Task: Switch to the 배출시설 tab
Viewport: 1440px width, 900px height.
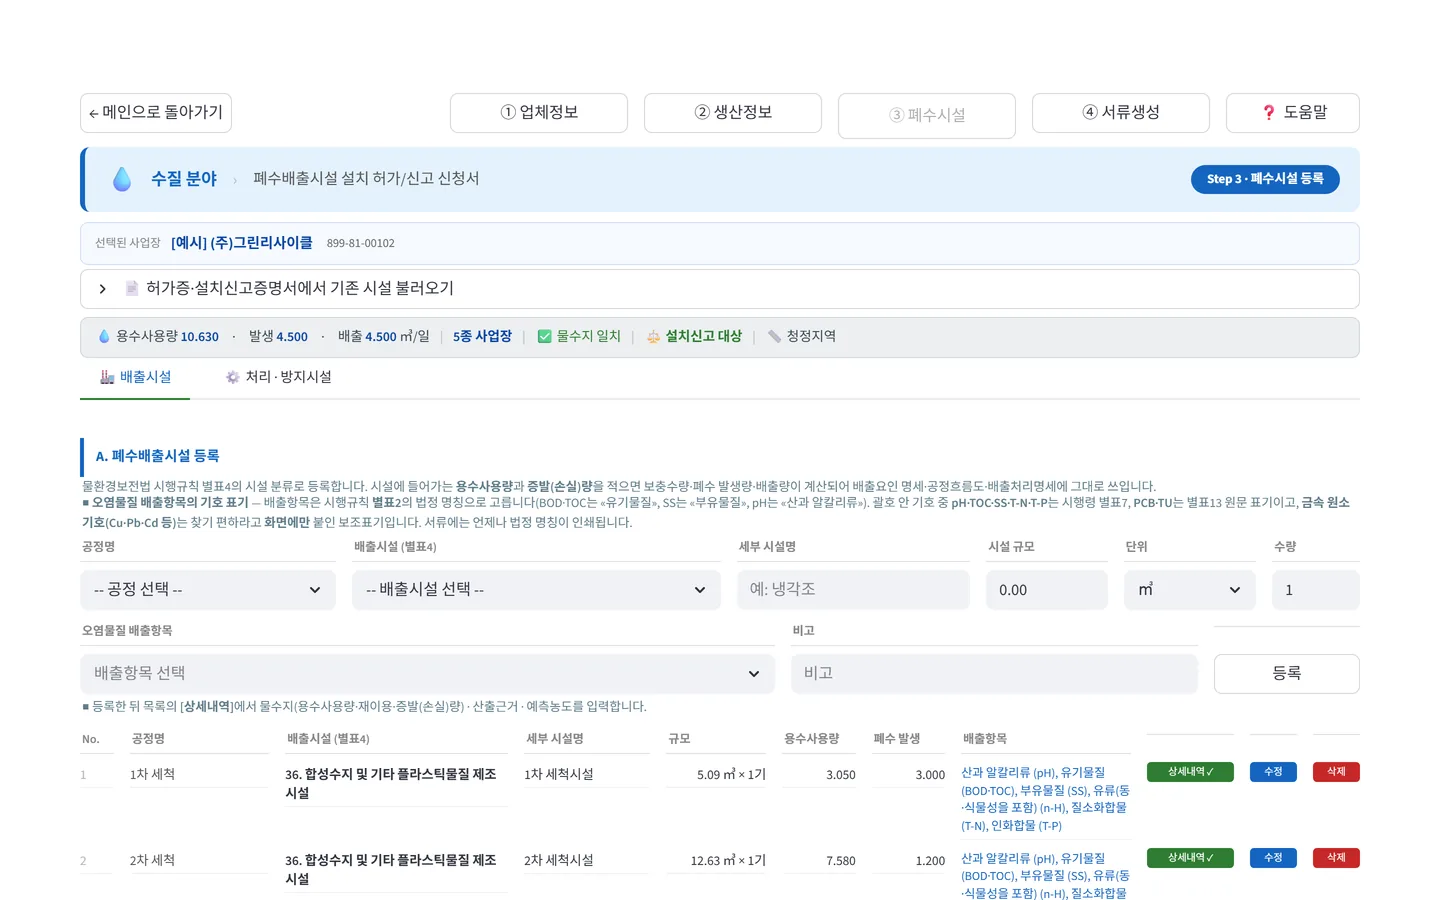Action: pyautogui.click(x=135, y=377)
